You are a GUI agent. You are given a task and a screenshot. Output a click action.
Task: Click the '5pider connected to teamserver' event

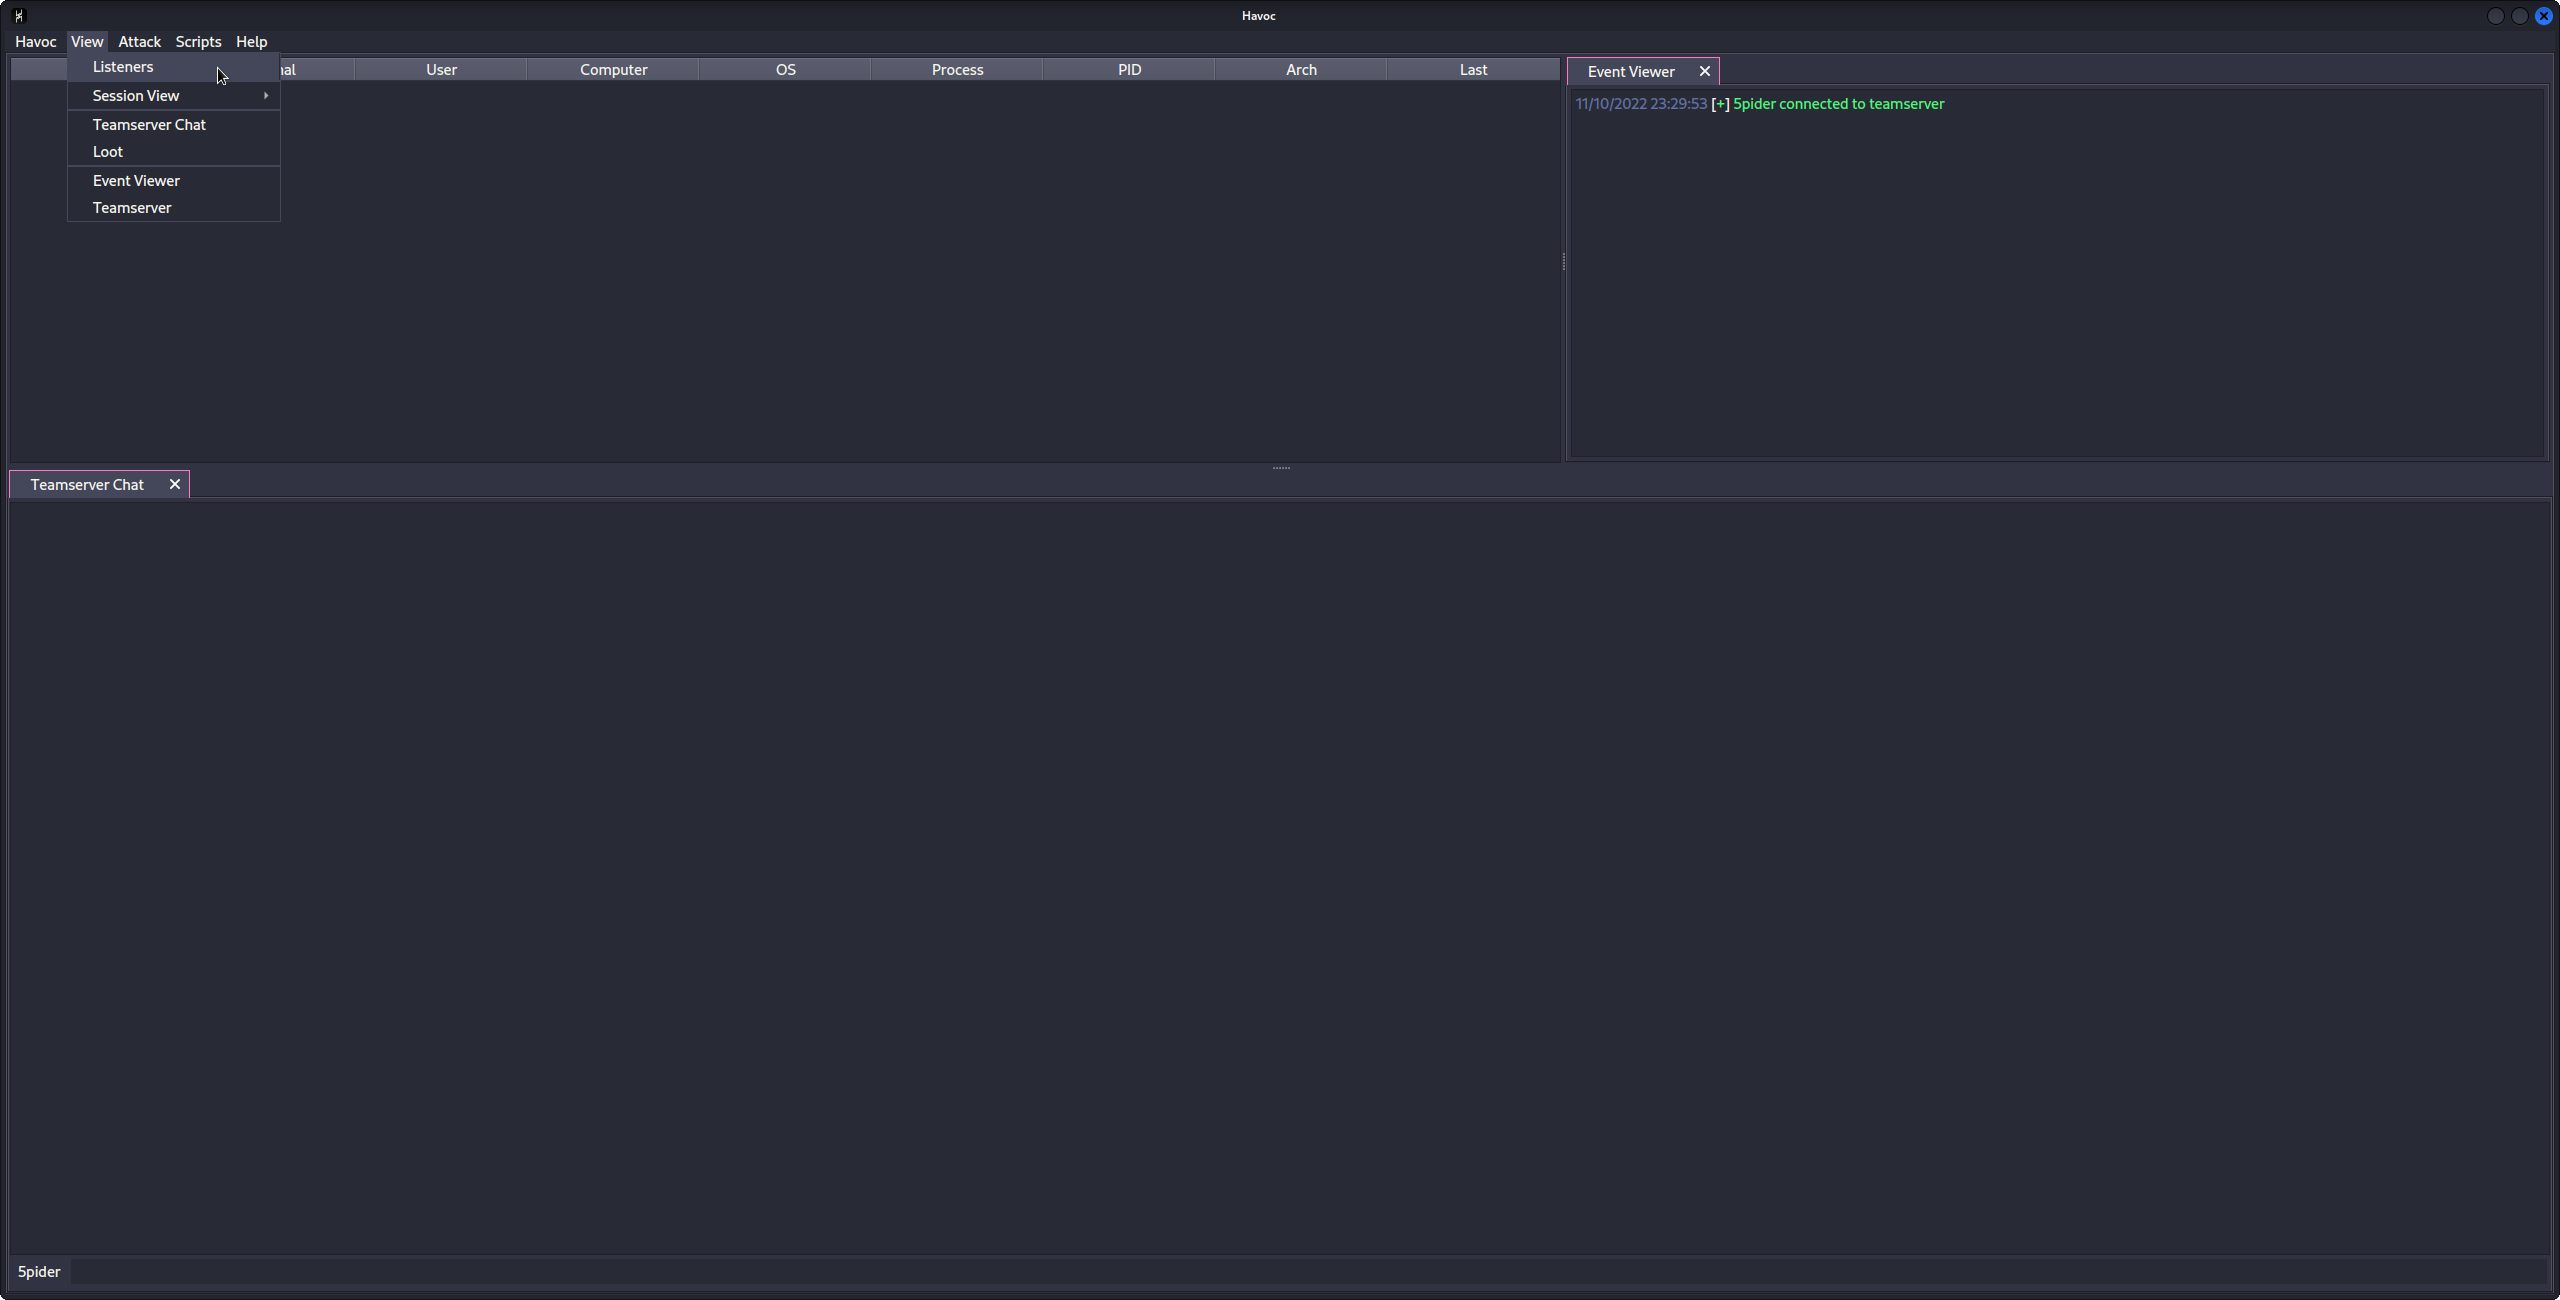[1838, 104]
